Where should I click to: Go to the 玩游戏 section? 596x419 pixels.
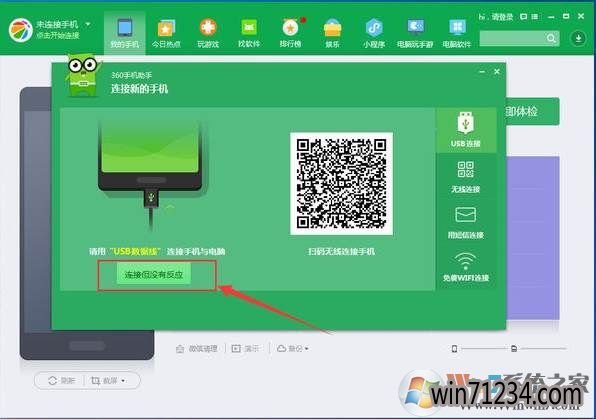[x=208, y=33]
